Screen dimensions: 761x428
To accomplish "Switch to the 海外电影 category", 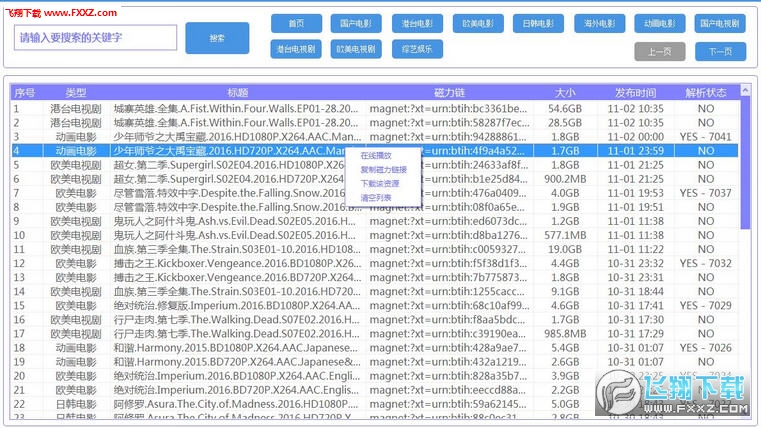I will 599,23.
